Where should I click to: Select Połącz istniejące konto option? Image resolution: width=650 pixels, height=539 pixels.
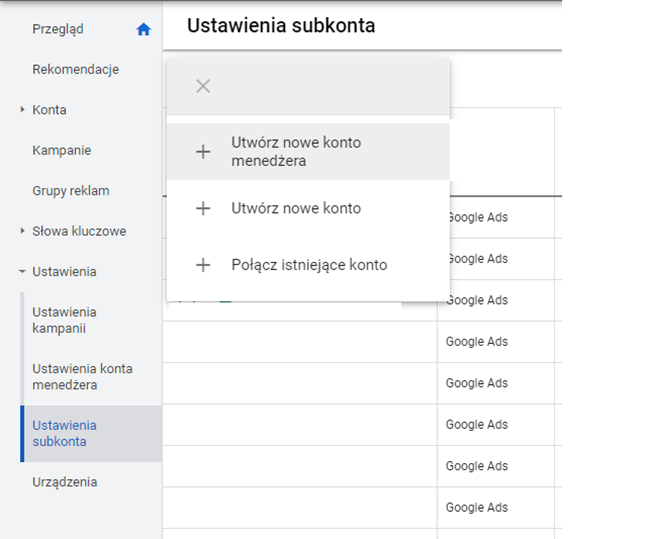pos(308,265)
